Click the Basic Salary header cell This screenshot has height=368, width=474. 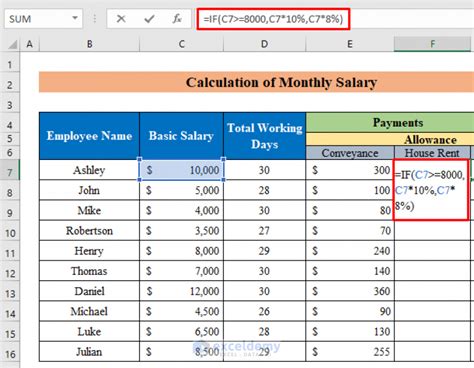pyautogui.click(x=181, y=136)
